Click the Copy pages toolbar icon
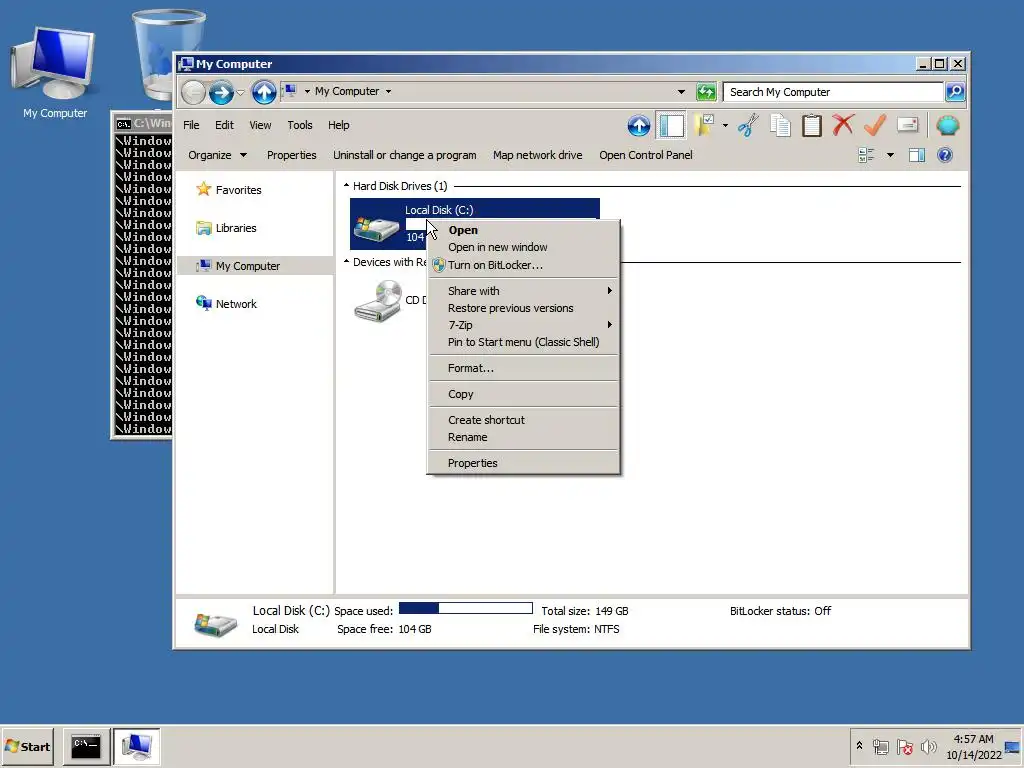1024x768 pixels. [x=780, y=125]
